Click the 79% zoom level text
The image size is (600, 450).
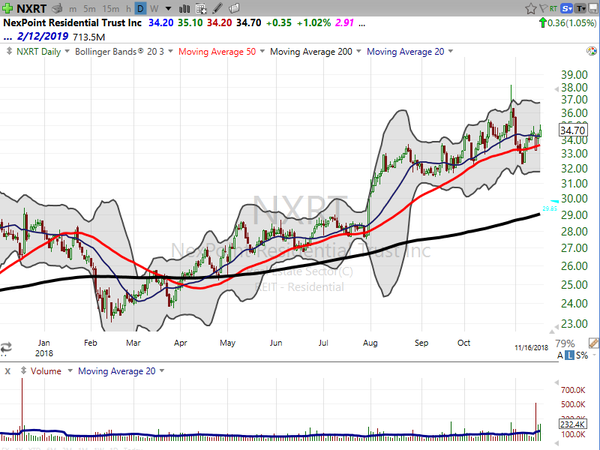(565, 343)
